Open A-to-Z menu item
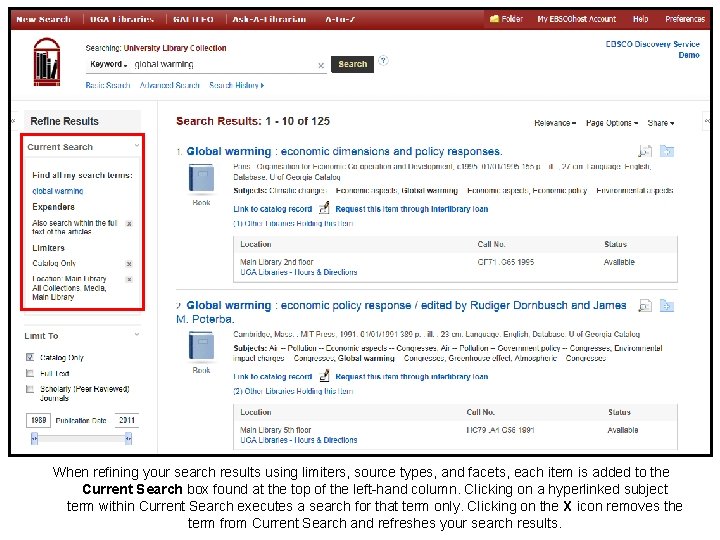 click(x=339, y=19)
